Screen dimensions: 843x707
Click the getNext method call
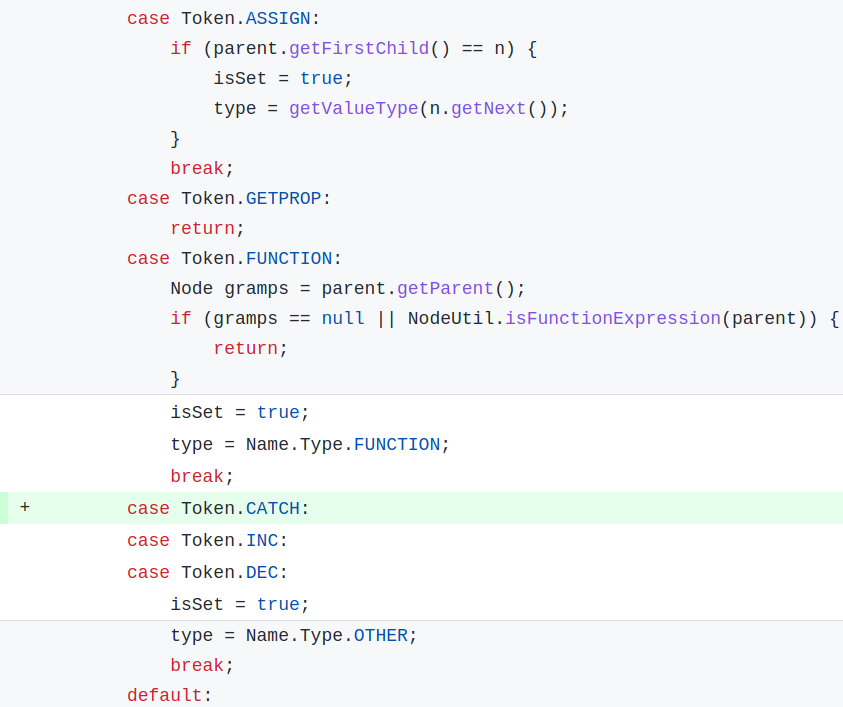(488, 108)
